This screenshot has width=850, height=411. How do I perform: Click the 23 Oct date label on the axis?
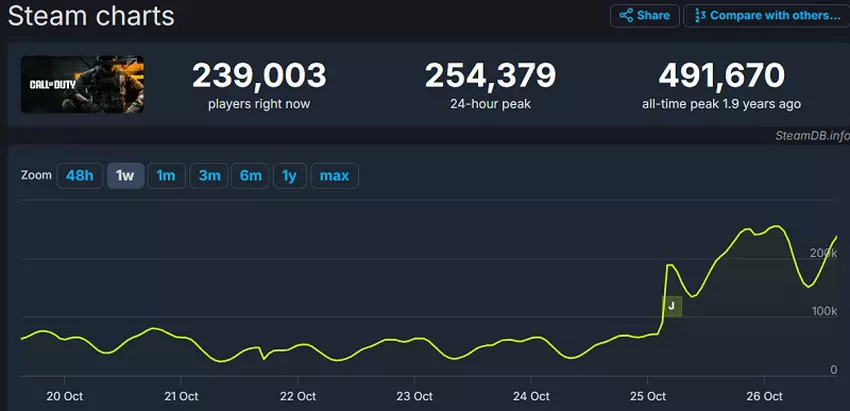[x=414, y=396]
